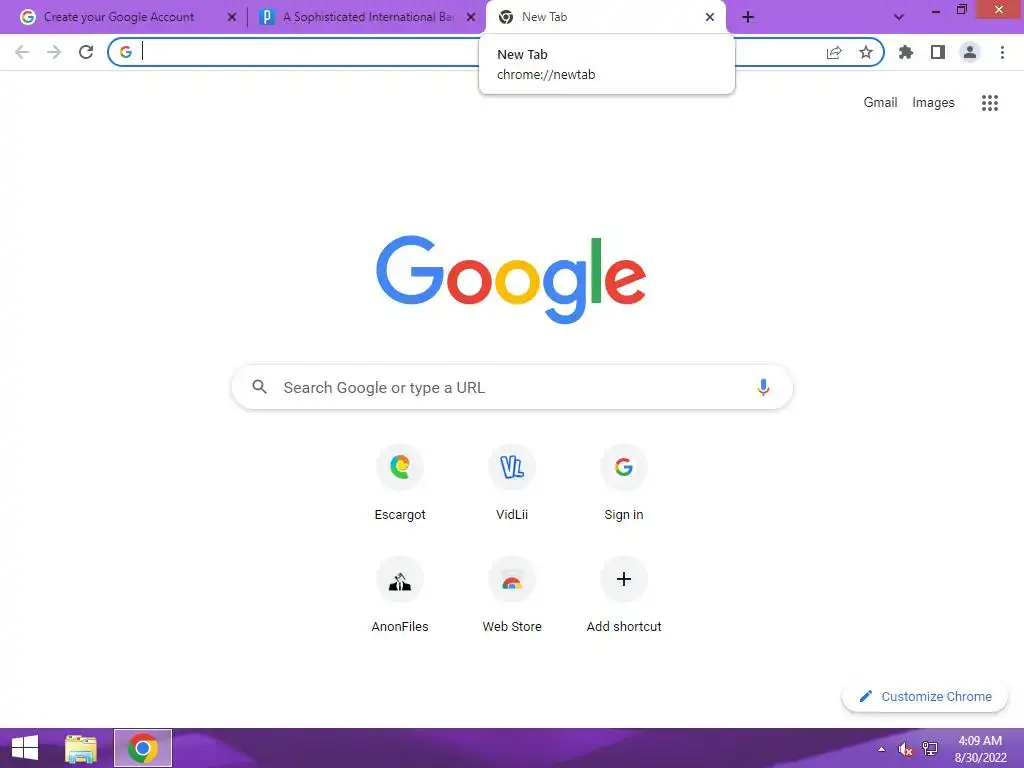This screenshot has width=1024, height=768.
Task: Close the New Tab tab
Action: pos(710,18)
